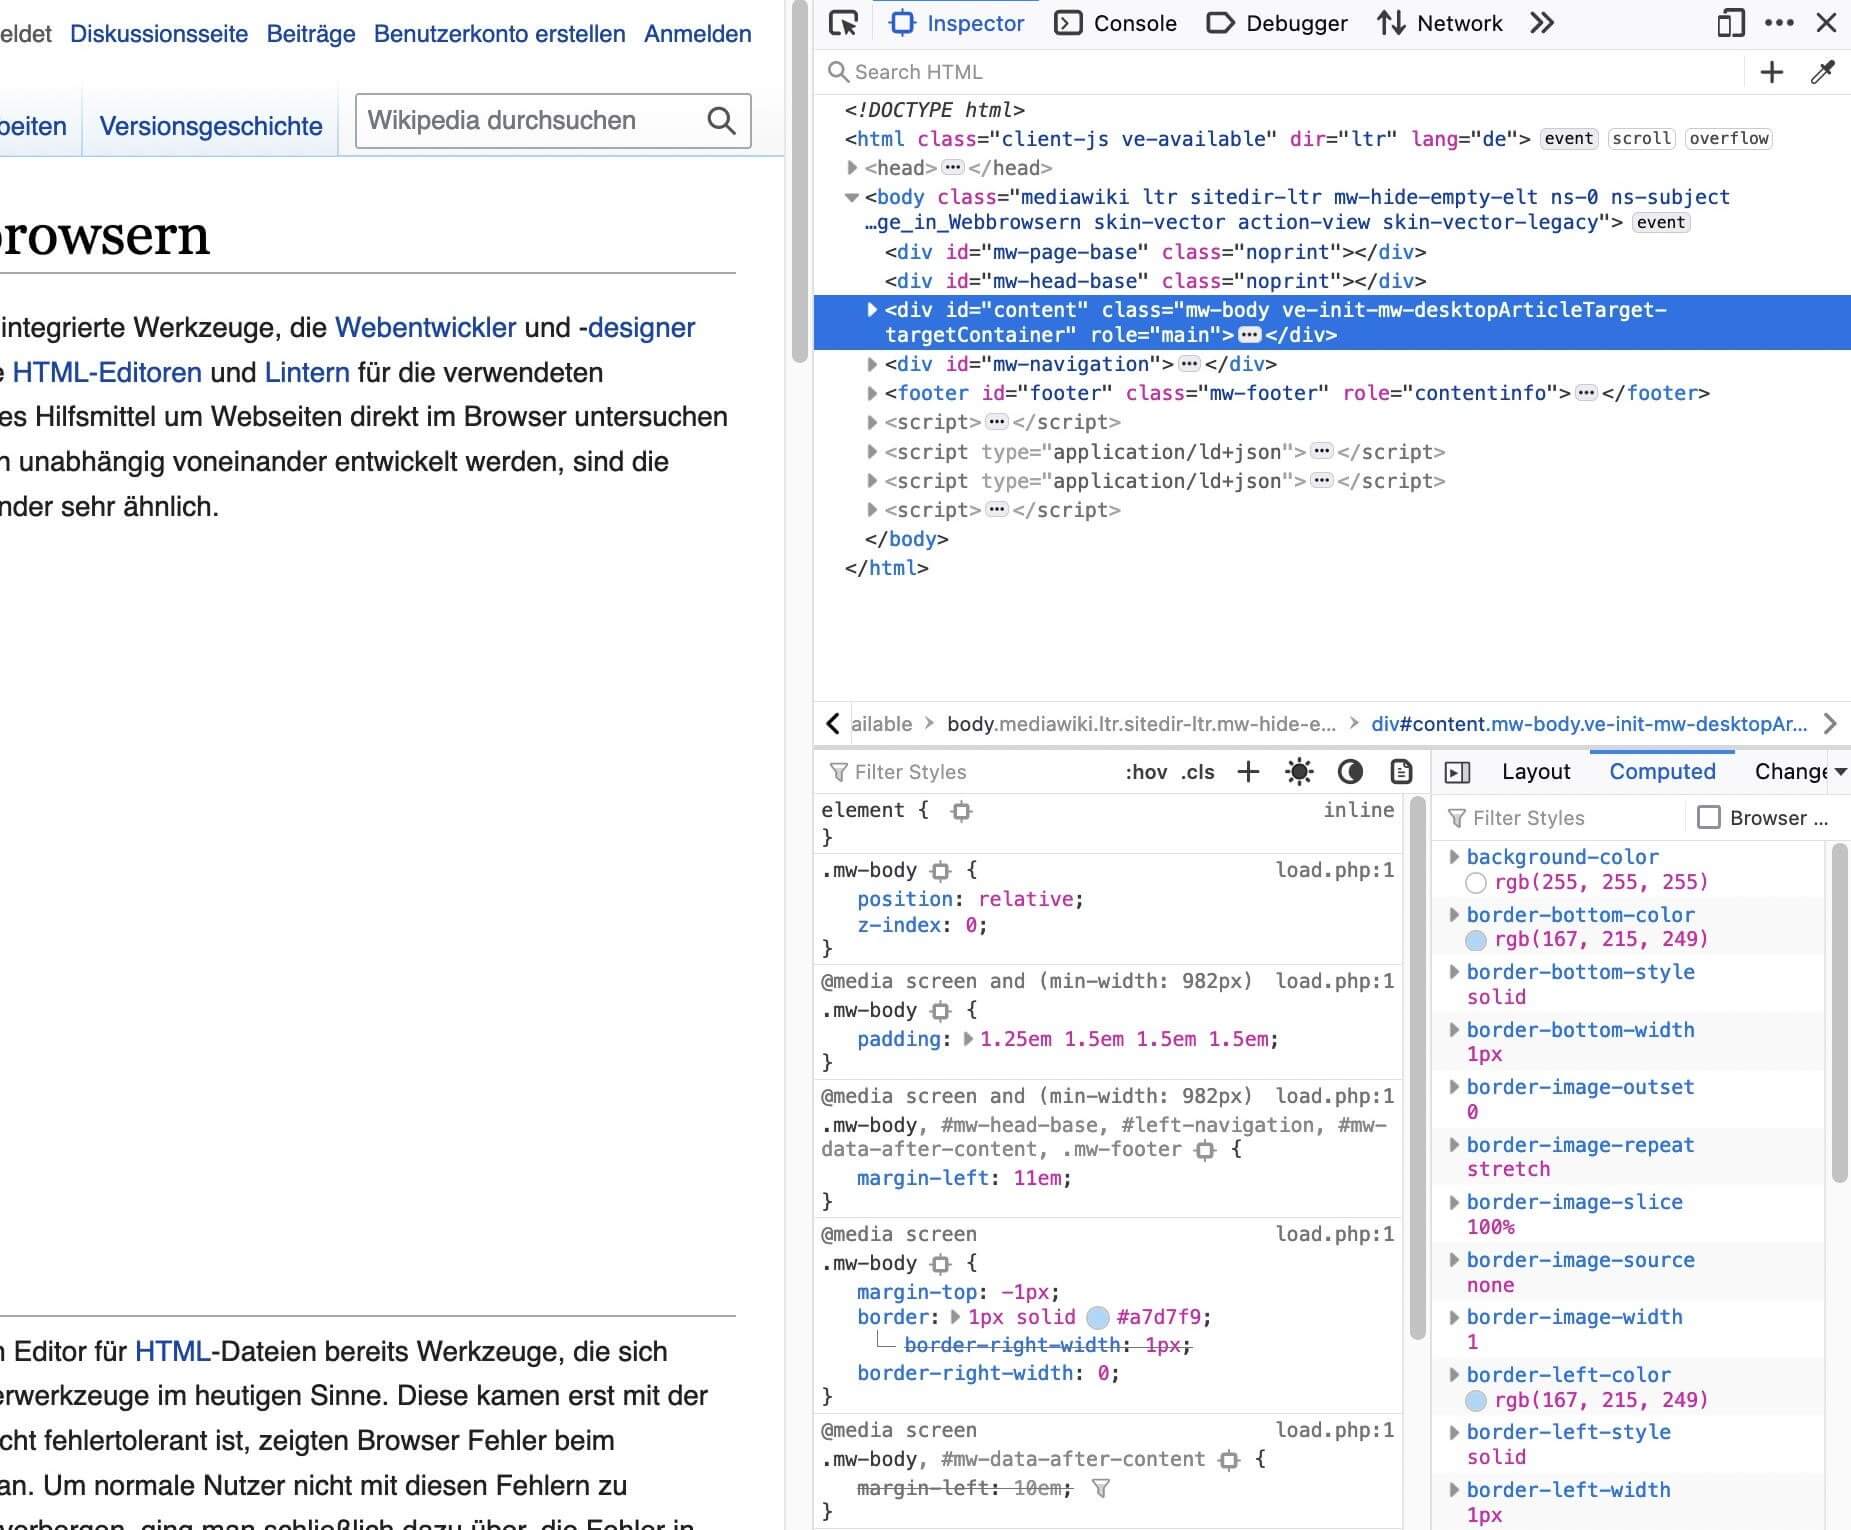Toggle responsive design mode icon
The image size is (1851, 1530).
tap(1730, 23)
